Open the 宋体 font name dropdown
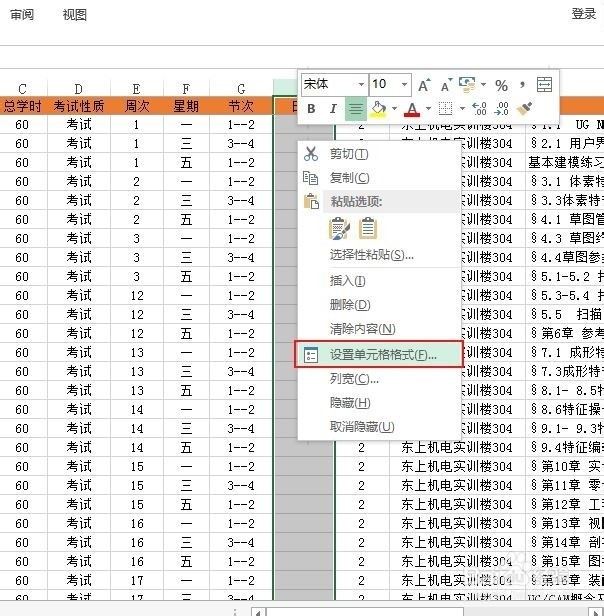604x616 pixels. (361, 84)
